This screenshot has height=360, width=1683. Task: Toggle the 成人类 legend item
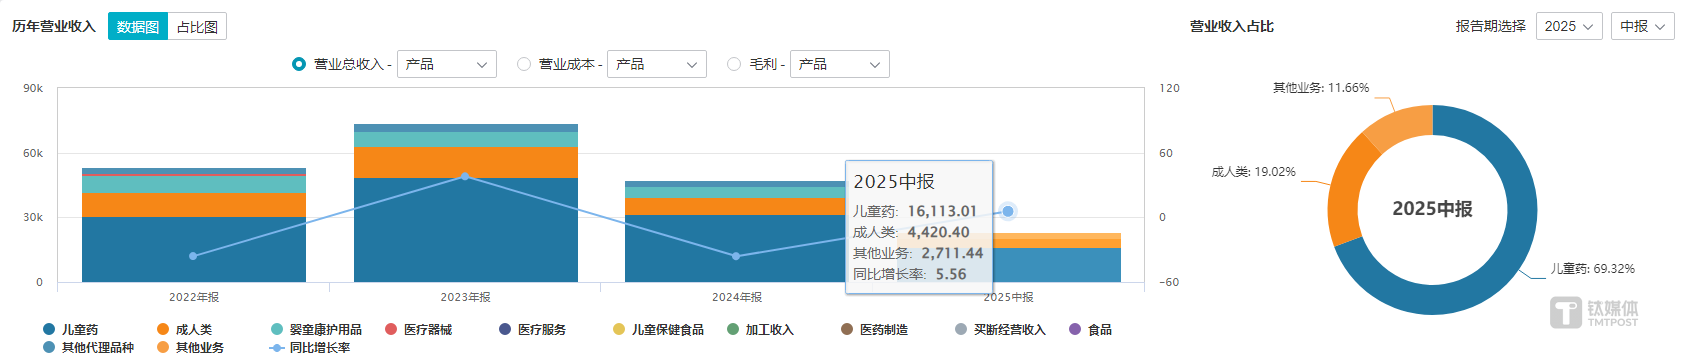pos(185,329)
